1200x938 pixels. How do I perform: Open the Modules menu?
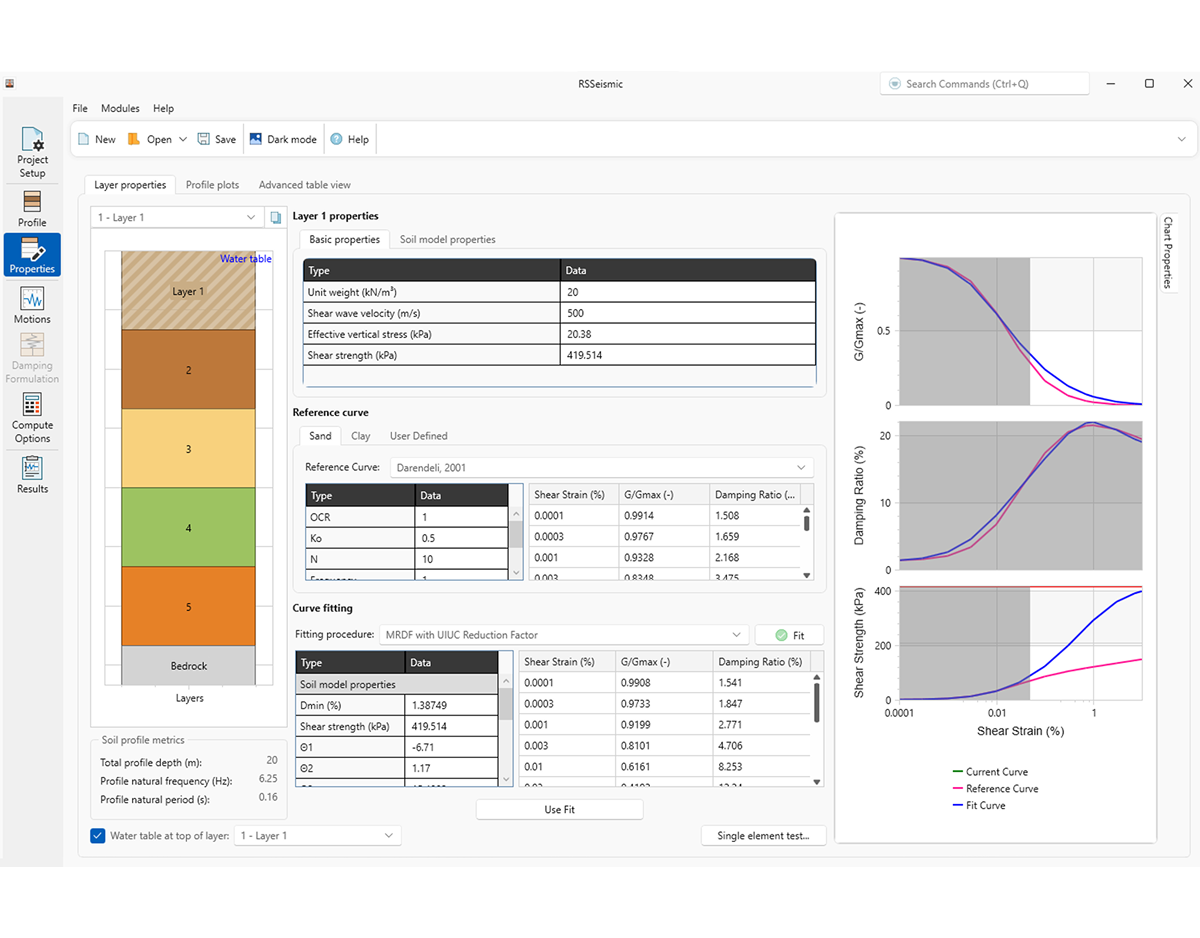pyautogui.click(x=120, y=108)
